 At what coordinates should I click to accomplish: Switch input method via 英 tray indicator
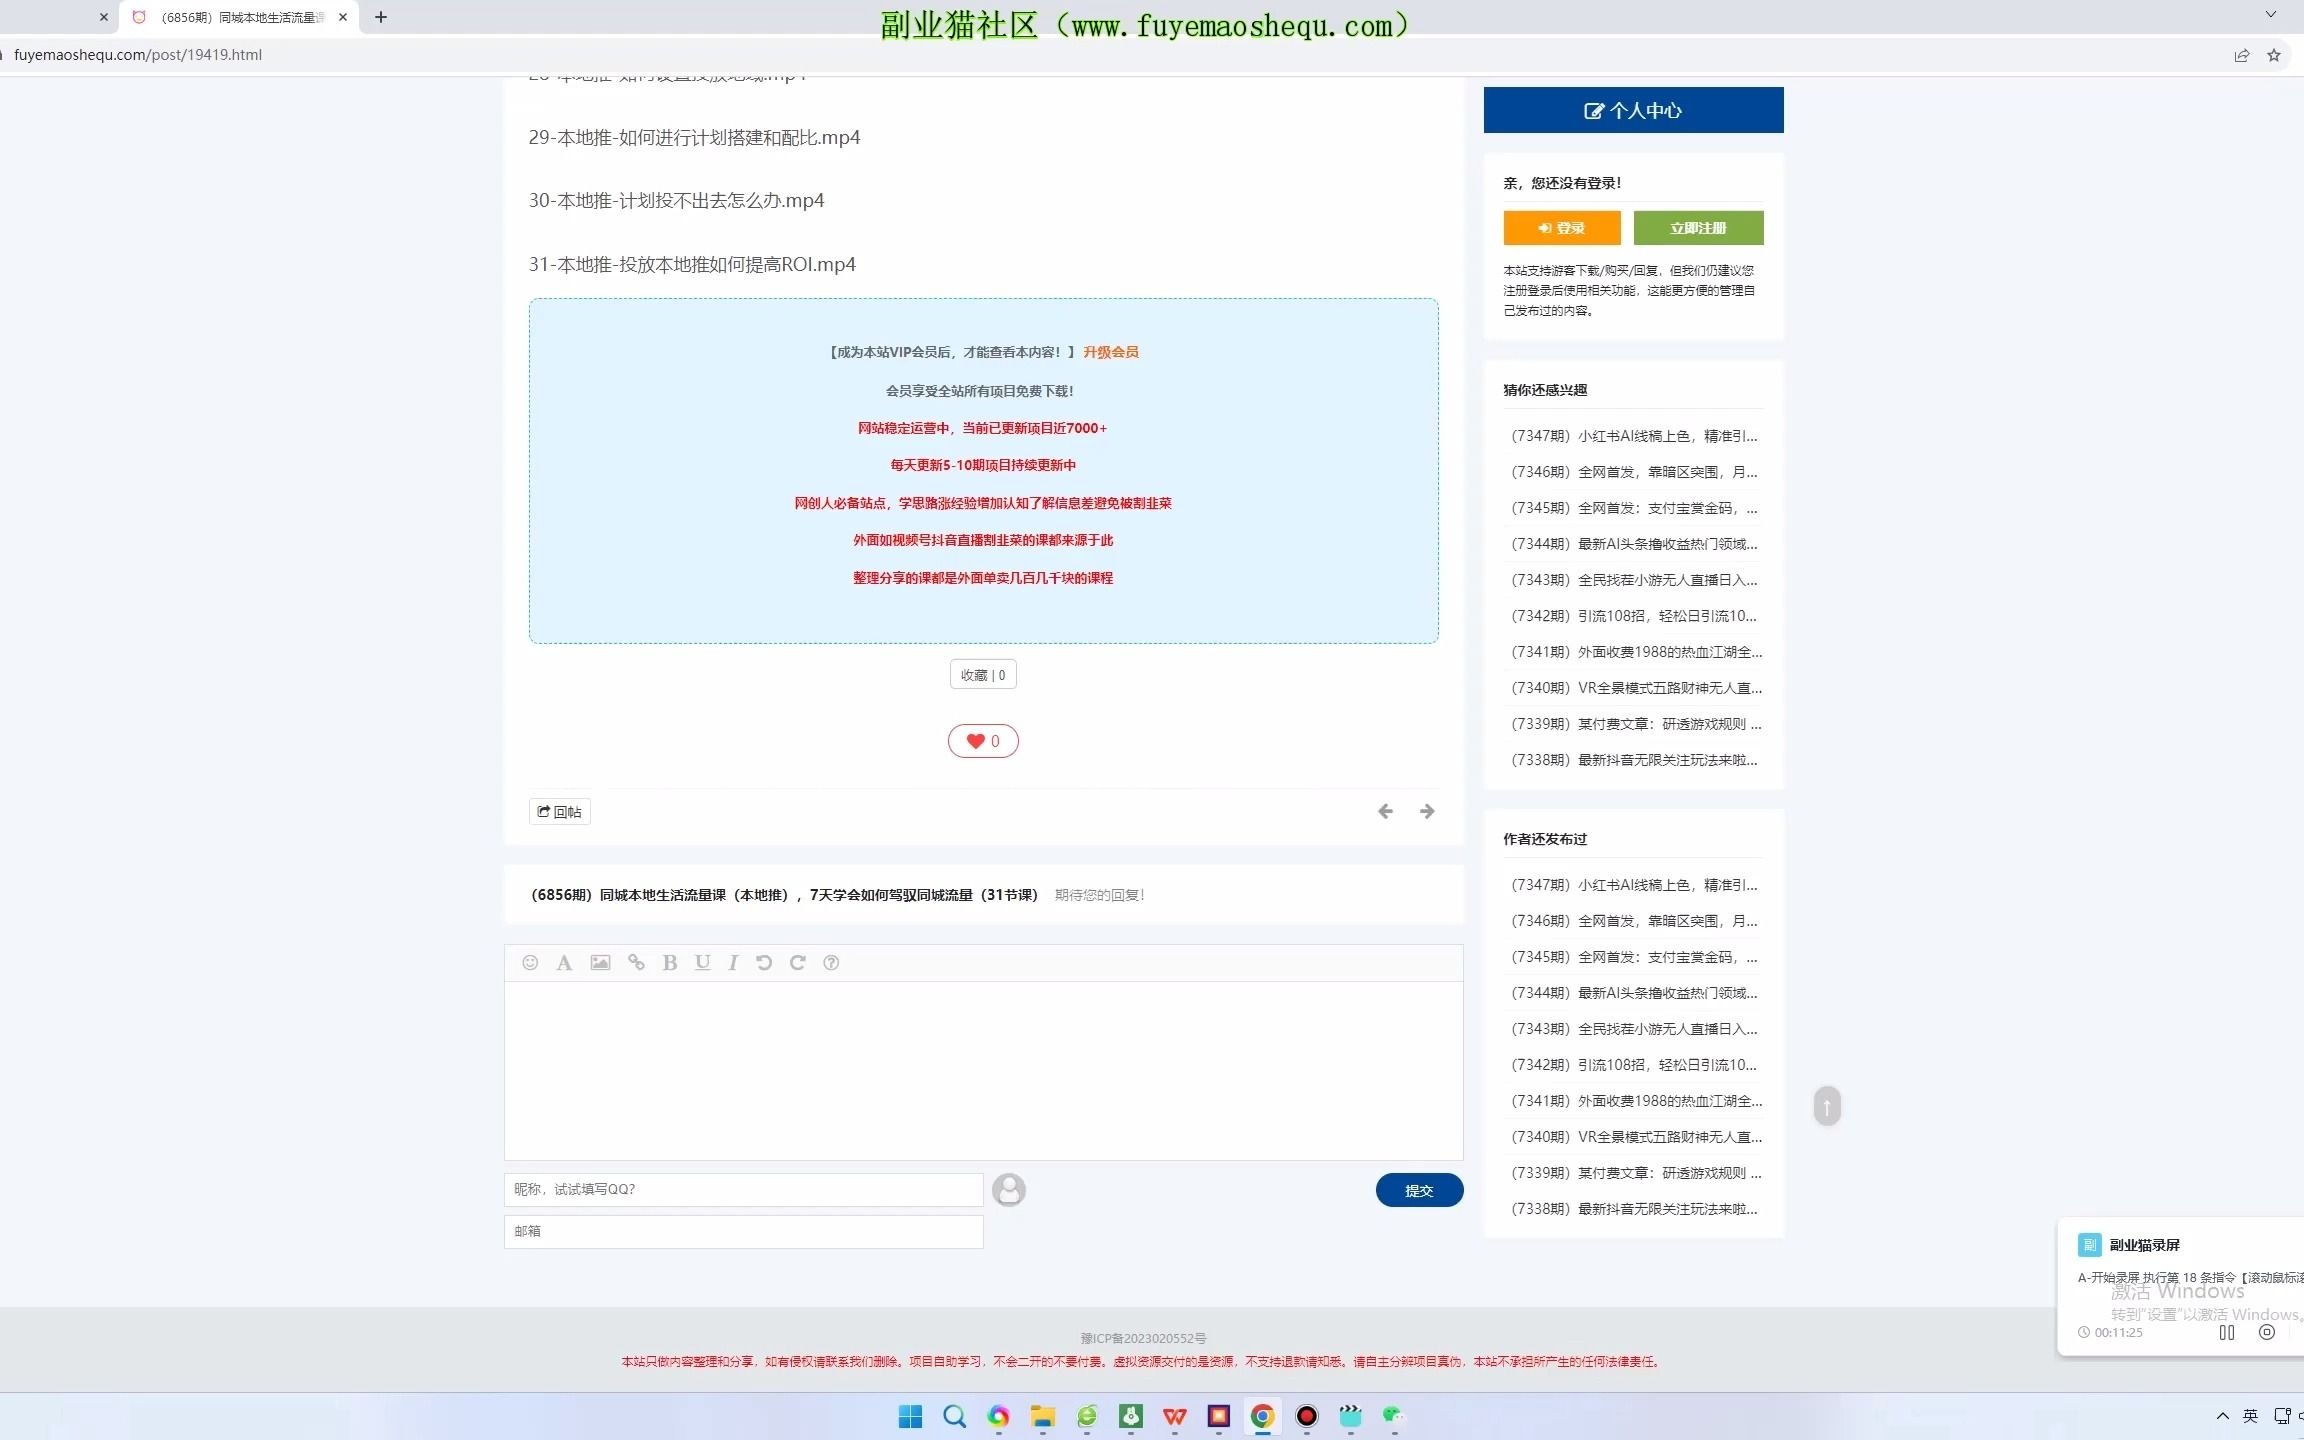click(x=2250, y=1416)
